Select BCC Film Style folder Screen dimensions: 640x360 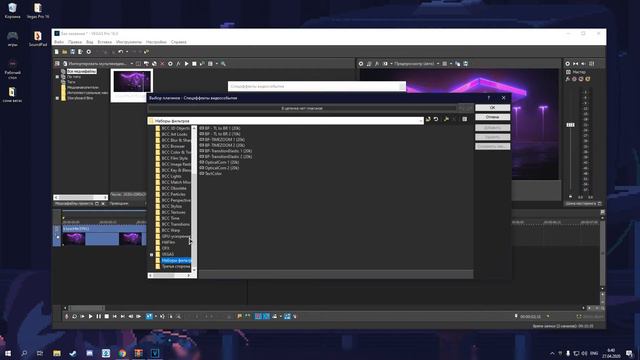coord(172,158)
